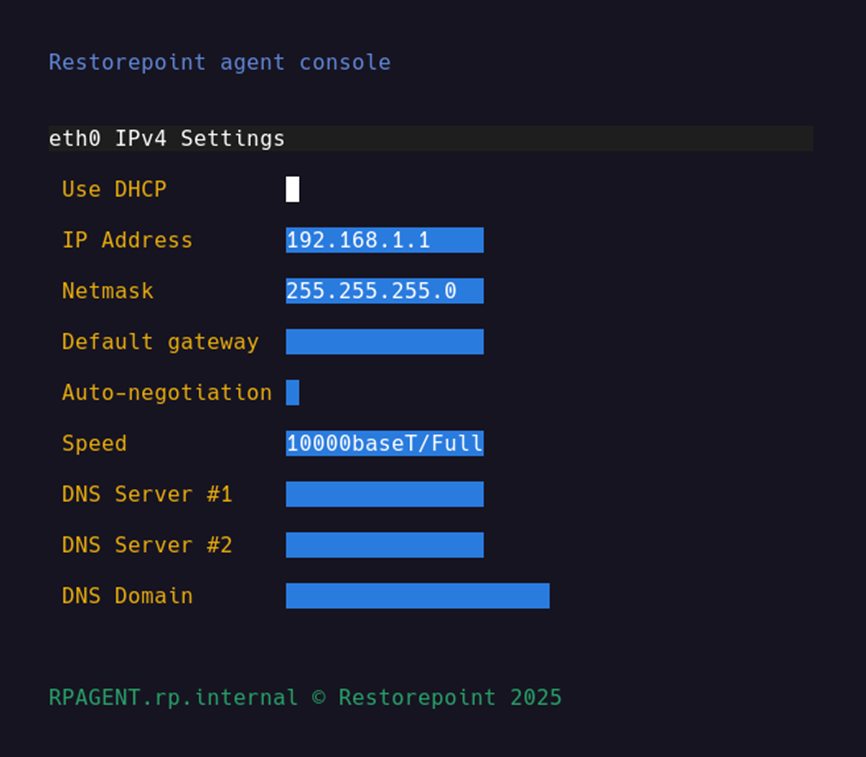Click the Speed label text

(94, 443)
